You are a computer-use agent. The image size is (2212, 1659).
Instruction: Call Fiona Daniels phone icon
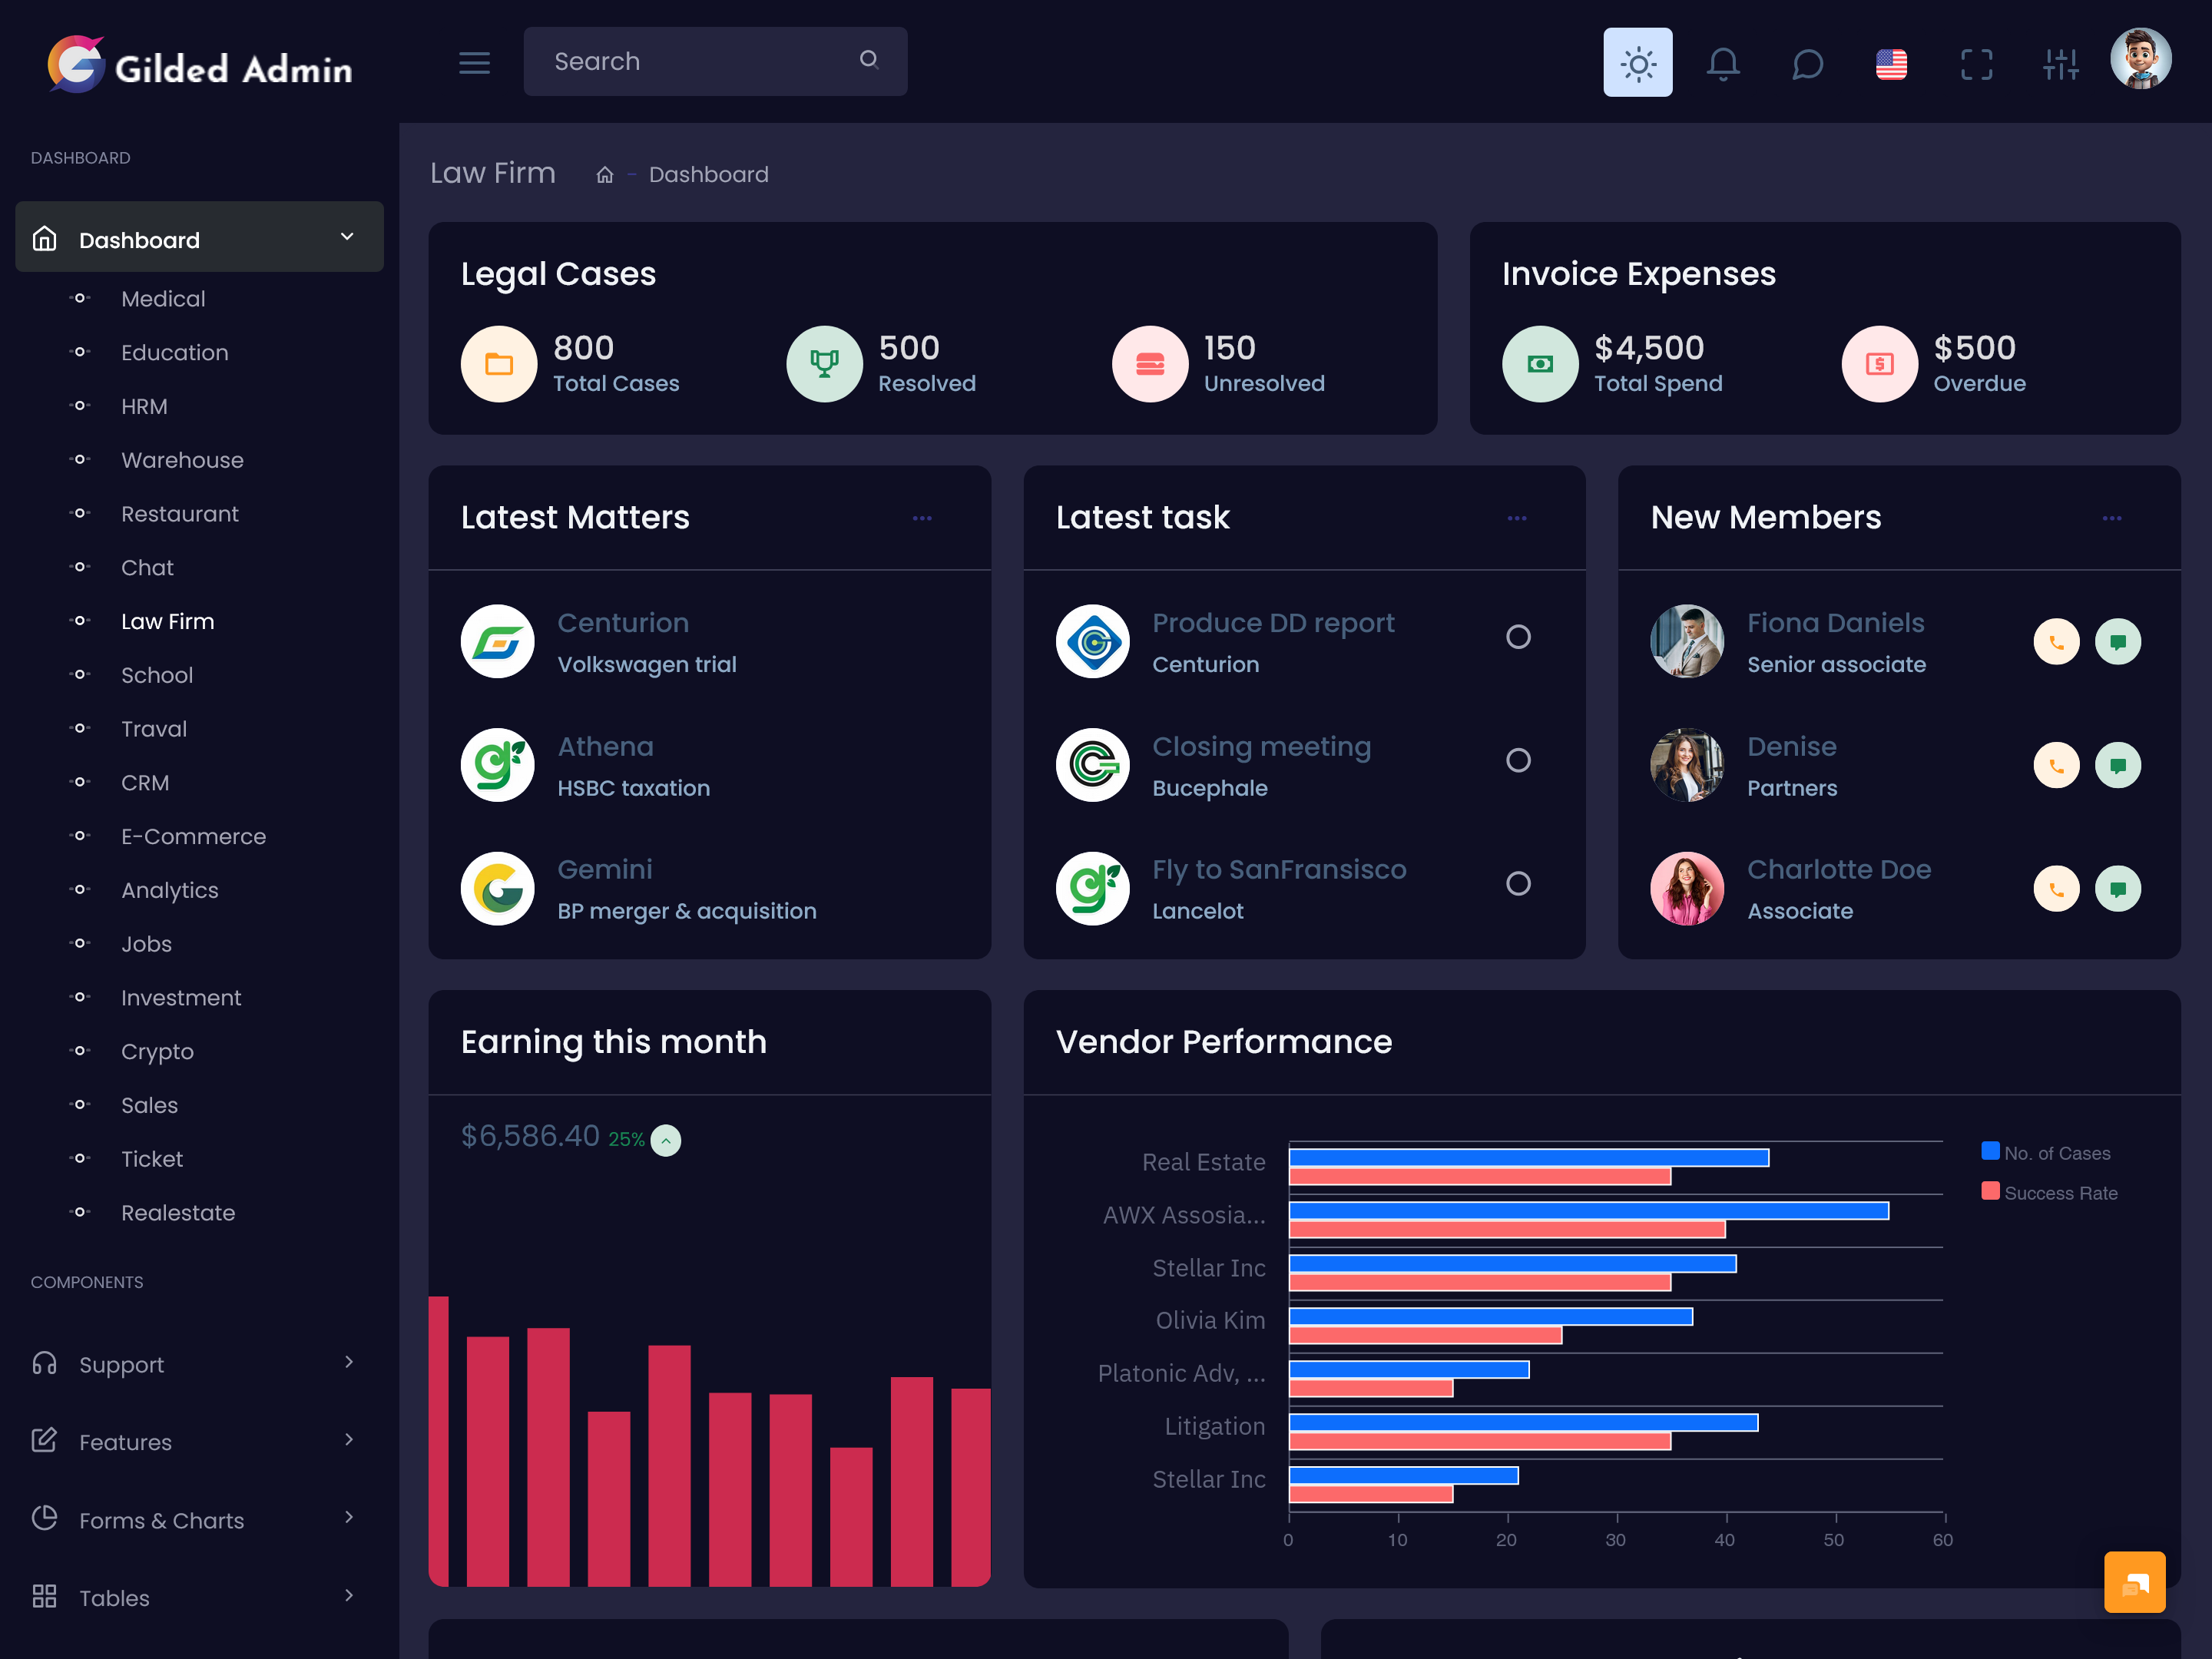click(x=2056, y=642)
